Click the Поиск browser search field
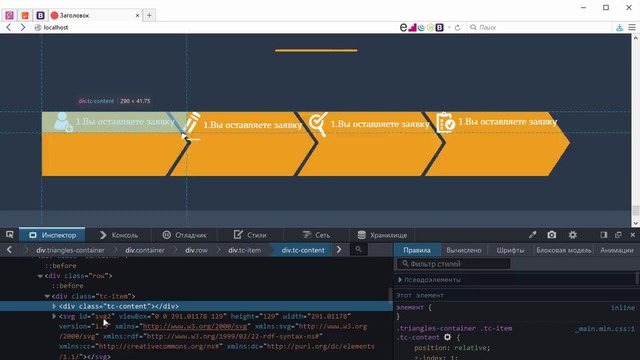Image resolution: width=640 pixels, height=360 pixels. [x=539, y=27]
